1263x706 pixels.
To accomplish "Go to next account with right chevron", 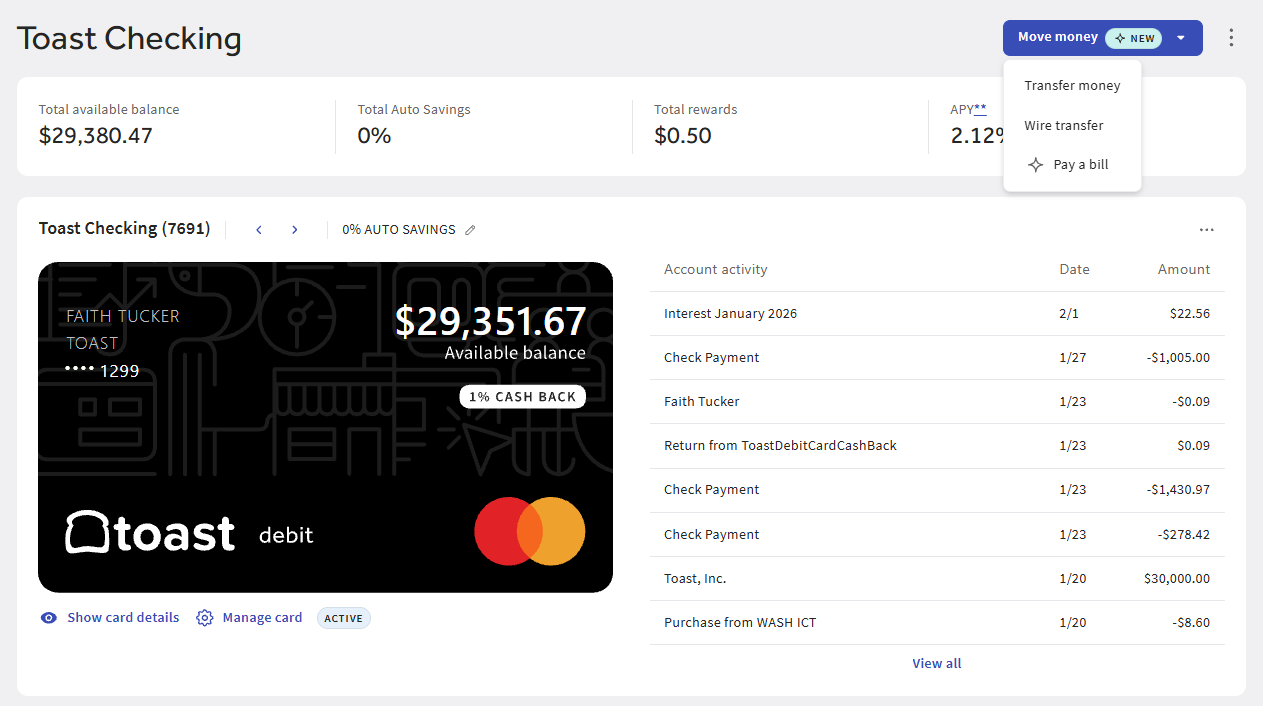I will click(x=294, y=230).
